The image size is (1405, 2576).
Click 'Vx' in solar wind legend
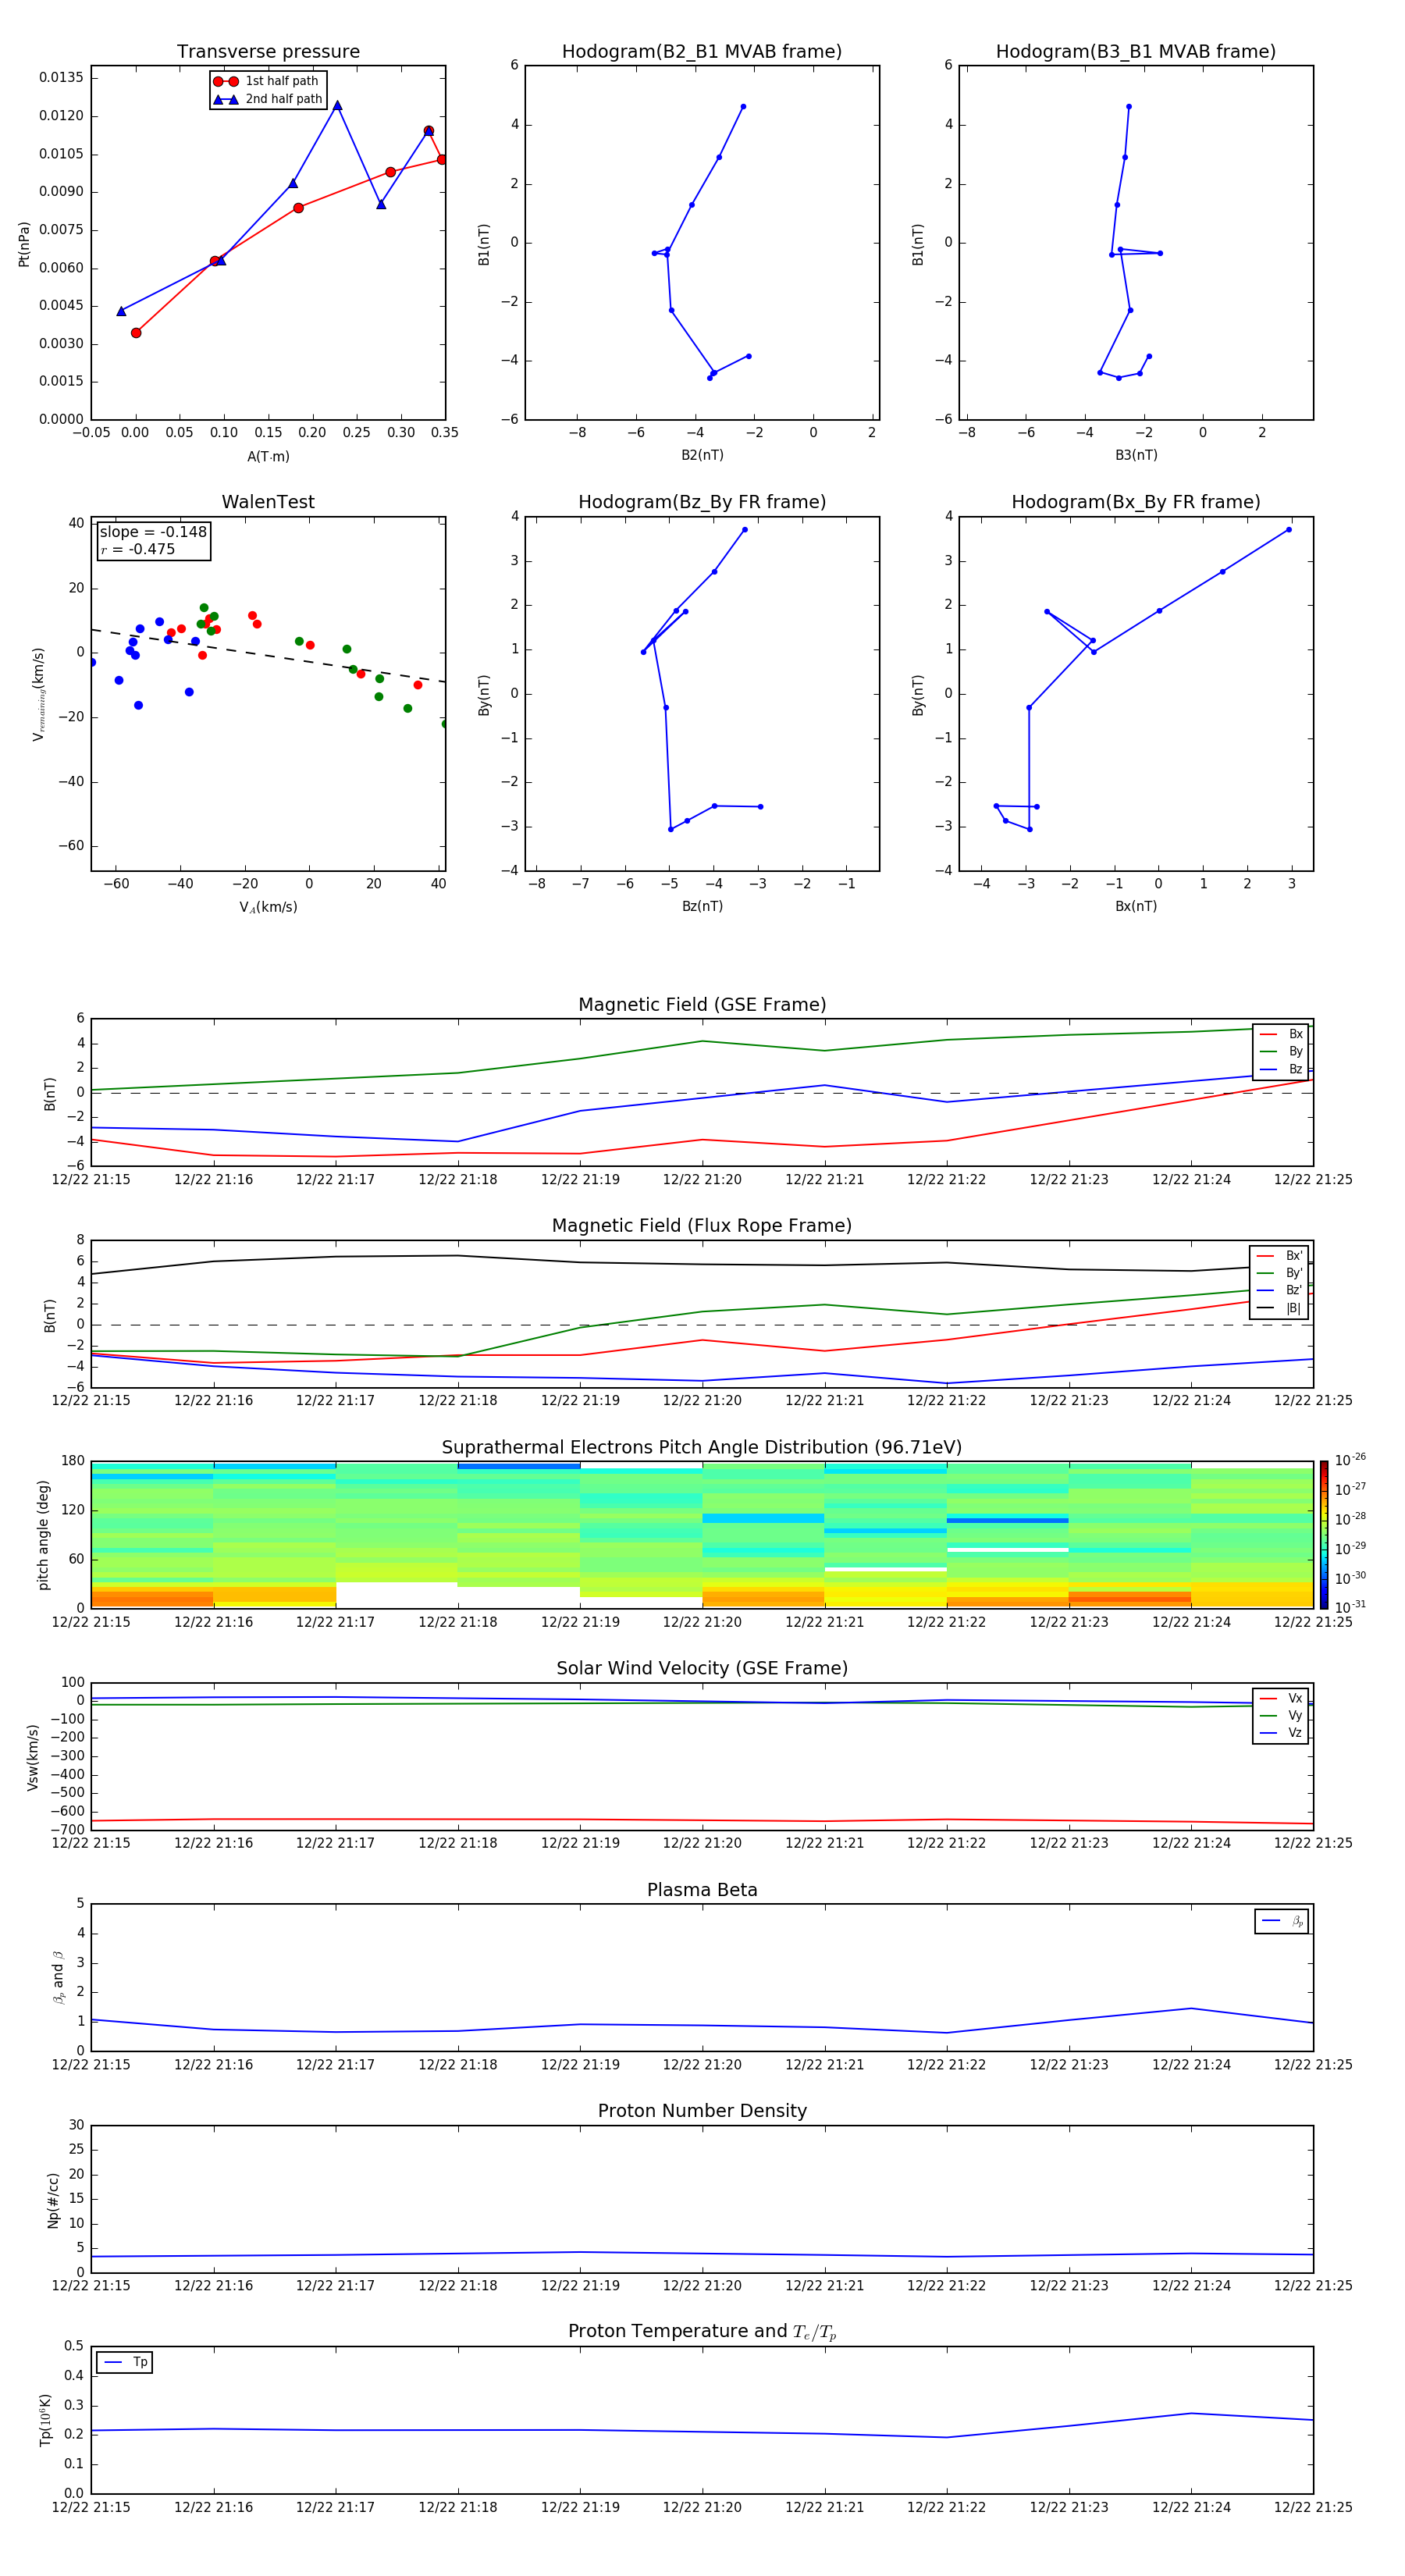click(1295, 1698)
